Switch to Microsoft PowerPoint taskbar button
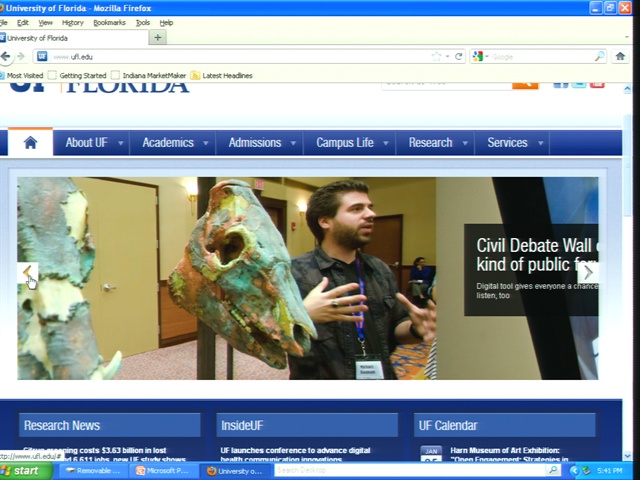Image resolution: width=640 pixels, height=480 pixels. pos(163,471)
